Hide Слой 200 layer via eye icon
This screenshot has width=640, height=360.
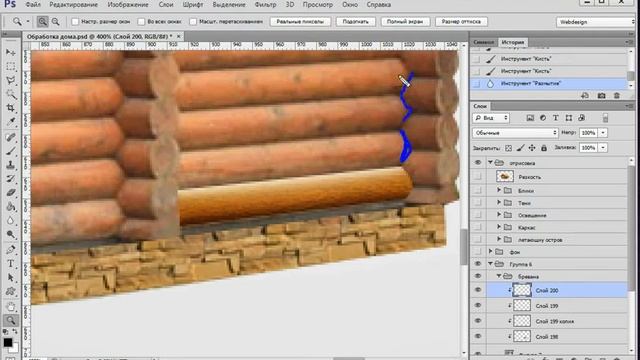478,290
